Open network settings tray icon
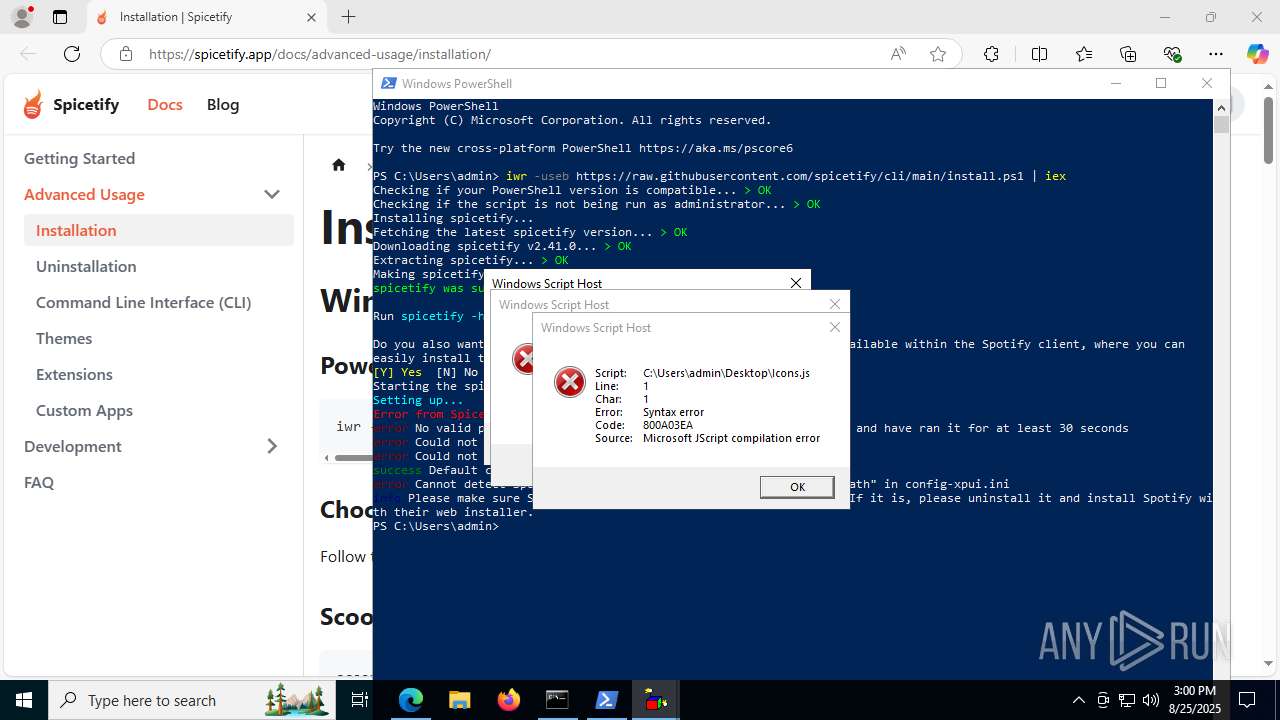 [x=1127, y=700]
